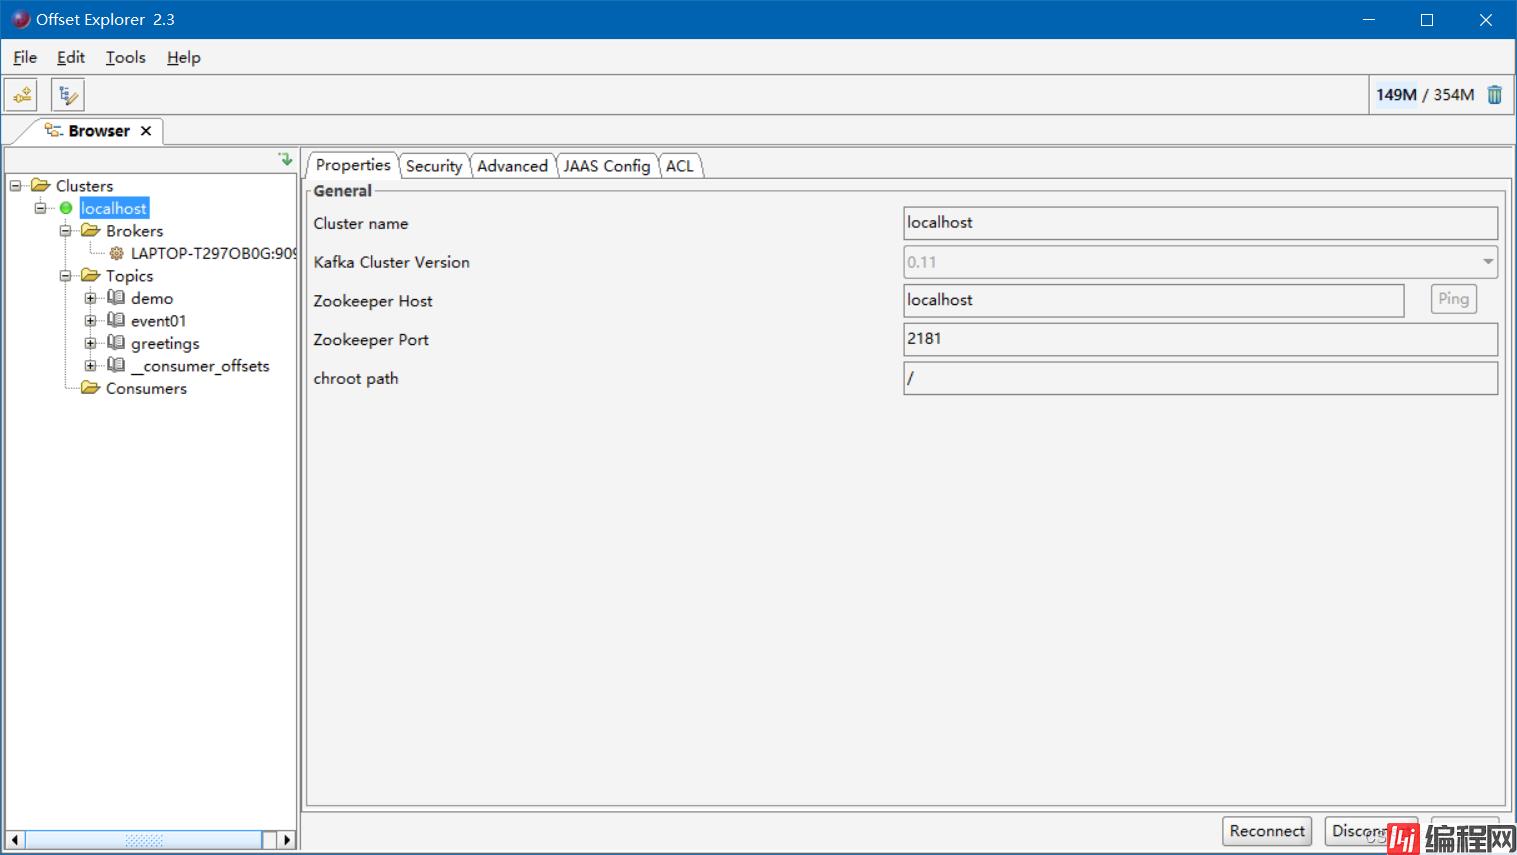Screen dimensions: 1517x855
Task: Click the green status dot beside localhost
Action: tap(66, 208)
